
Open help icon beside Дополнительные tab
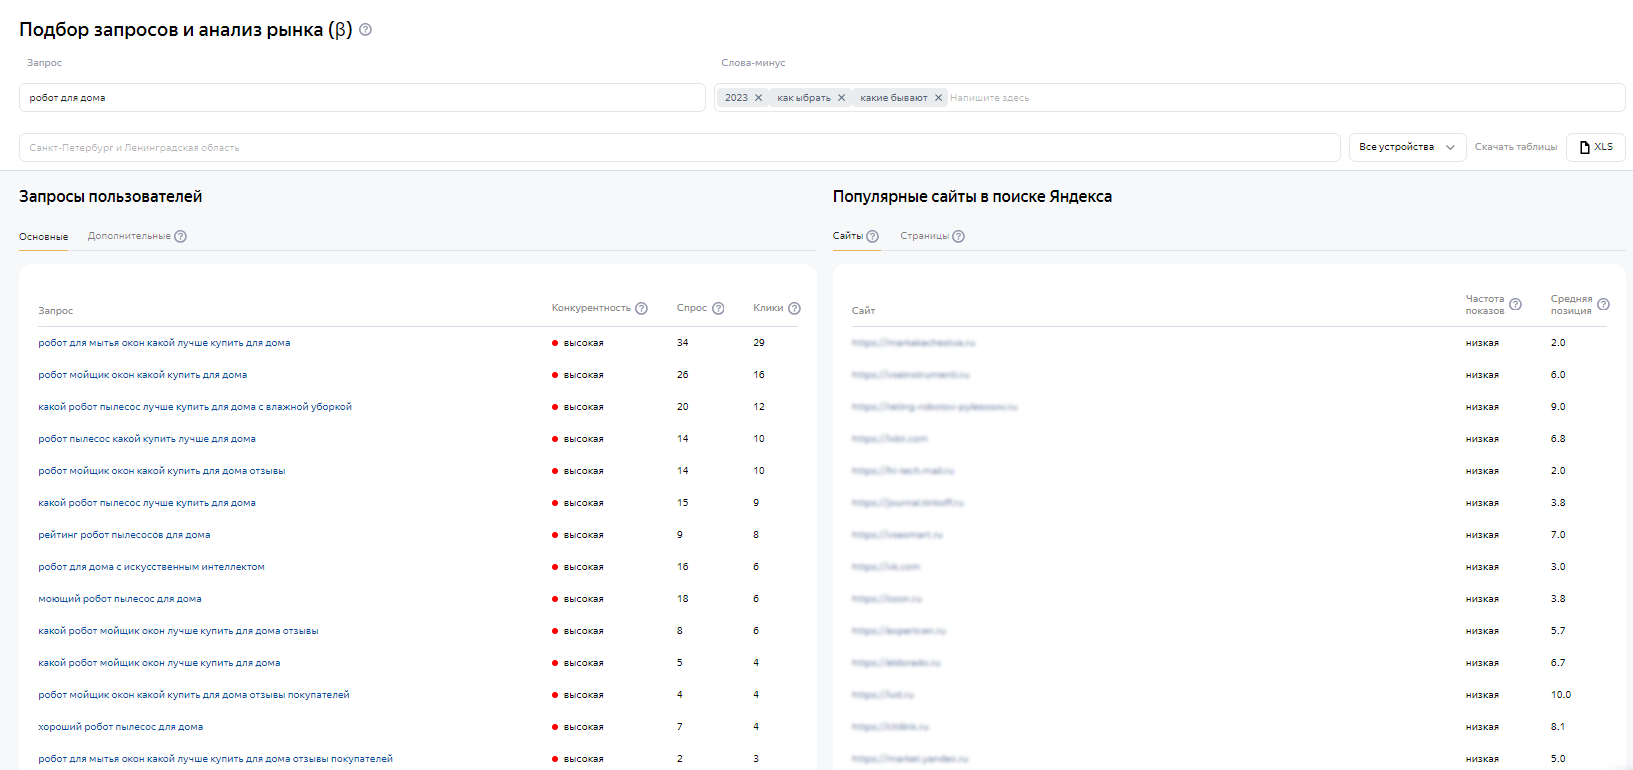[x=181, y=237]
